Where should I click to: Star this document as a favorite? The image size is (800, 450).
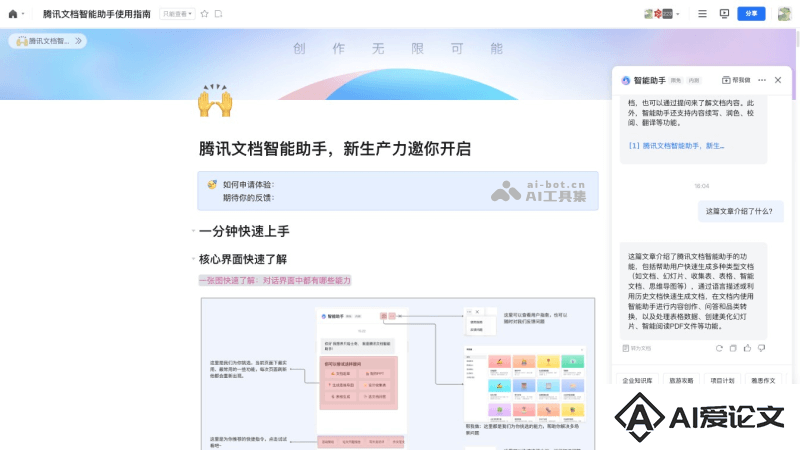coord(205,14)
